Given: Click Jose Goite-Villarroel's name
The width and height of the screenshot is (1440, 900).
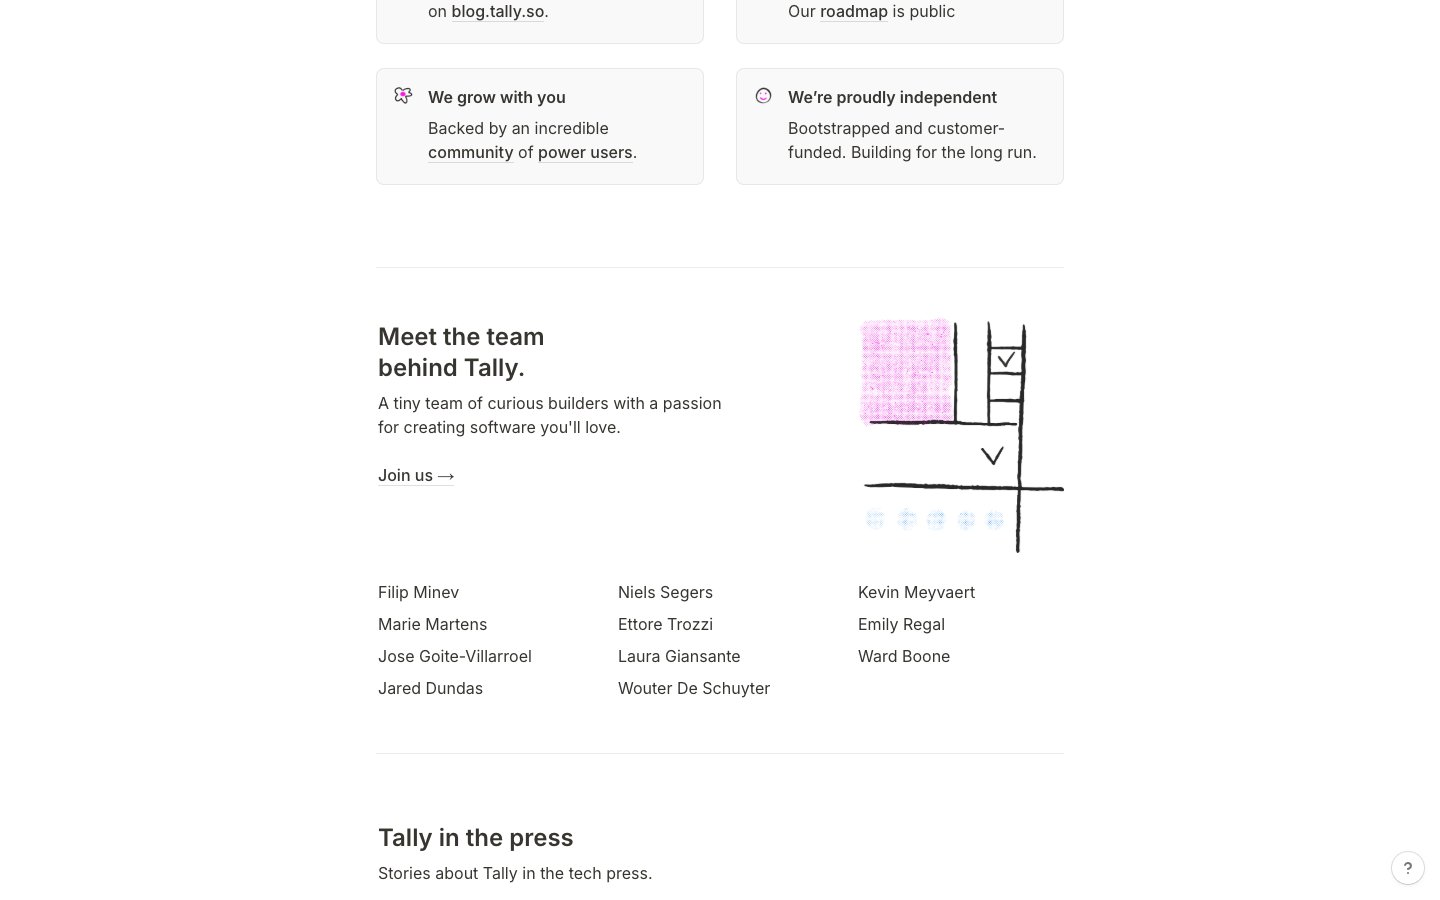Looking at the screenshot, I should click(454, 656).
